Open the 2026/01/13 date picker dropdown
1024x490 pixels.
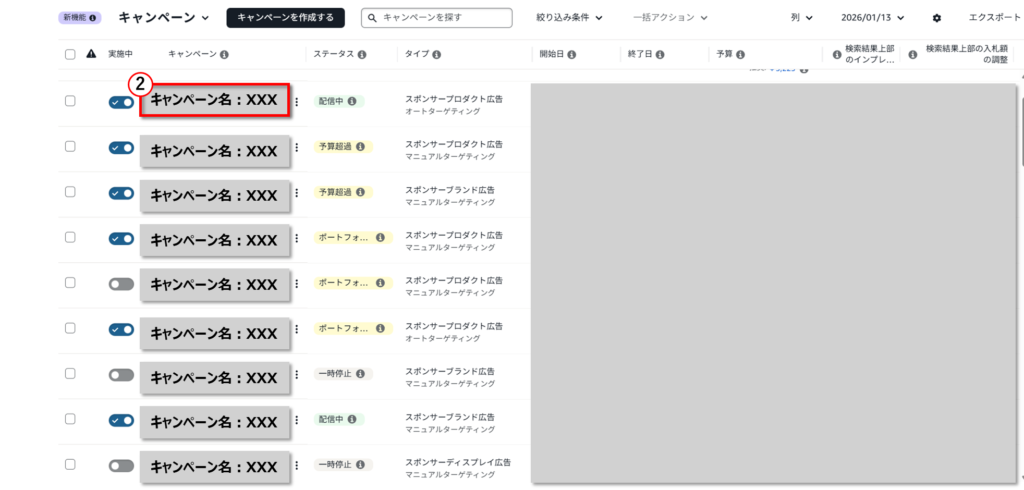click(x=873, y=18)
